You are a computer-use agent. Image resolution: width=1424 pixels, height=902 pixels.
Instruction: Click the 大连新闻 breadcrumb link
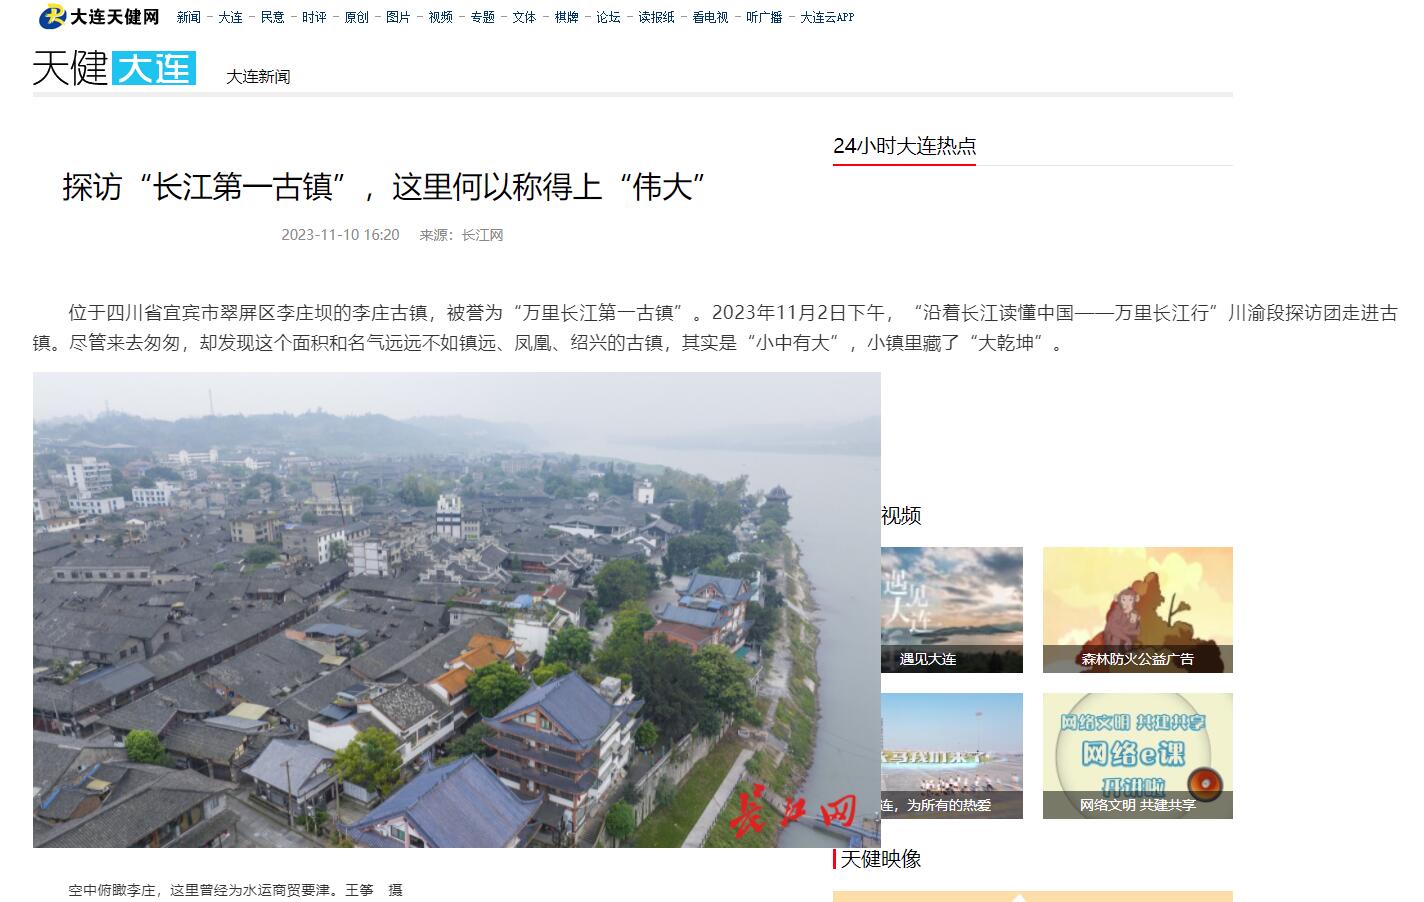(258, 76)
